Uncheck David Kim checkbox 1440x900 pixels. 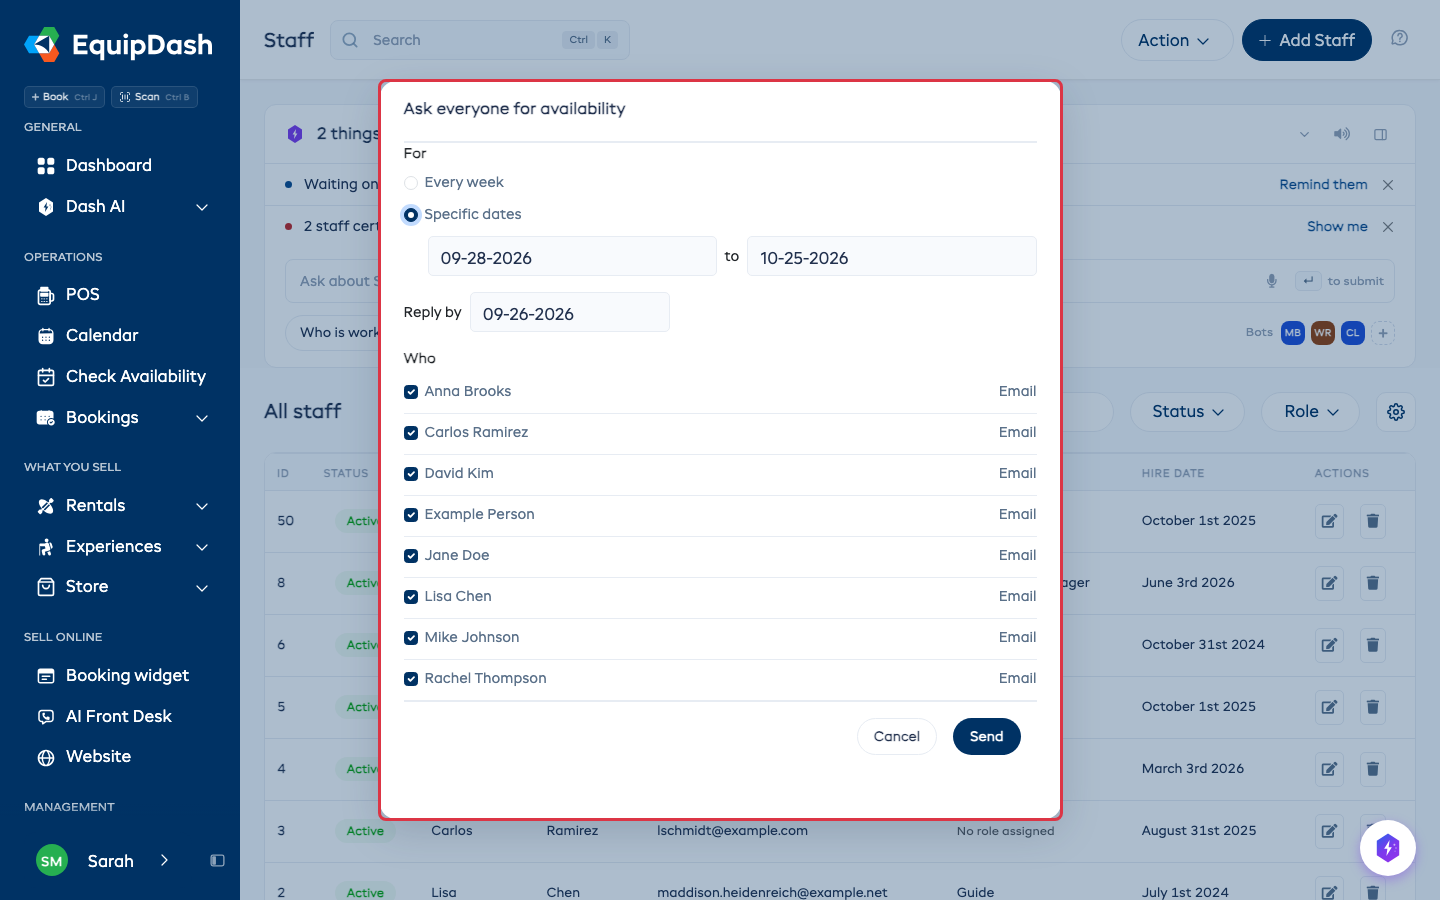coord(411,474)
